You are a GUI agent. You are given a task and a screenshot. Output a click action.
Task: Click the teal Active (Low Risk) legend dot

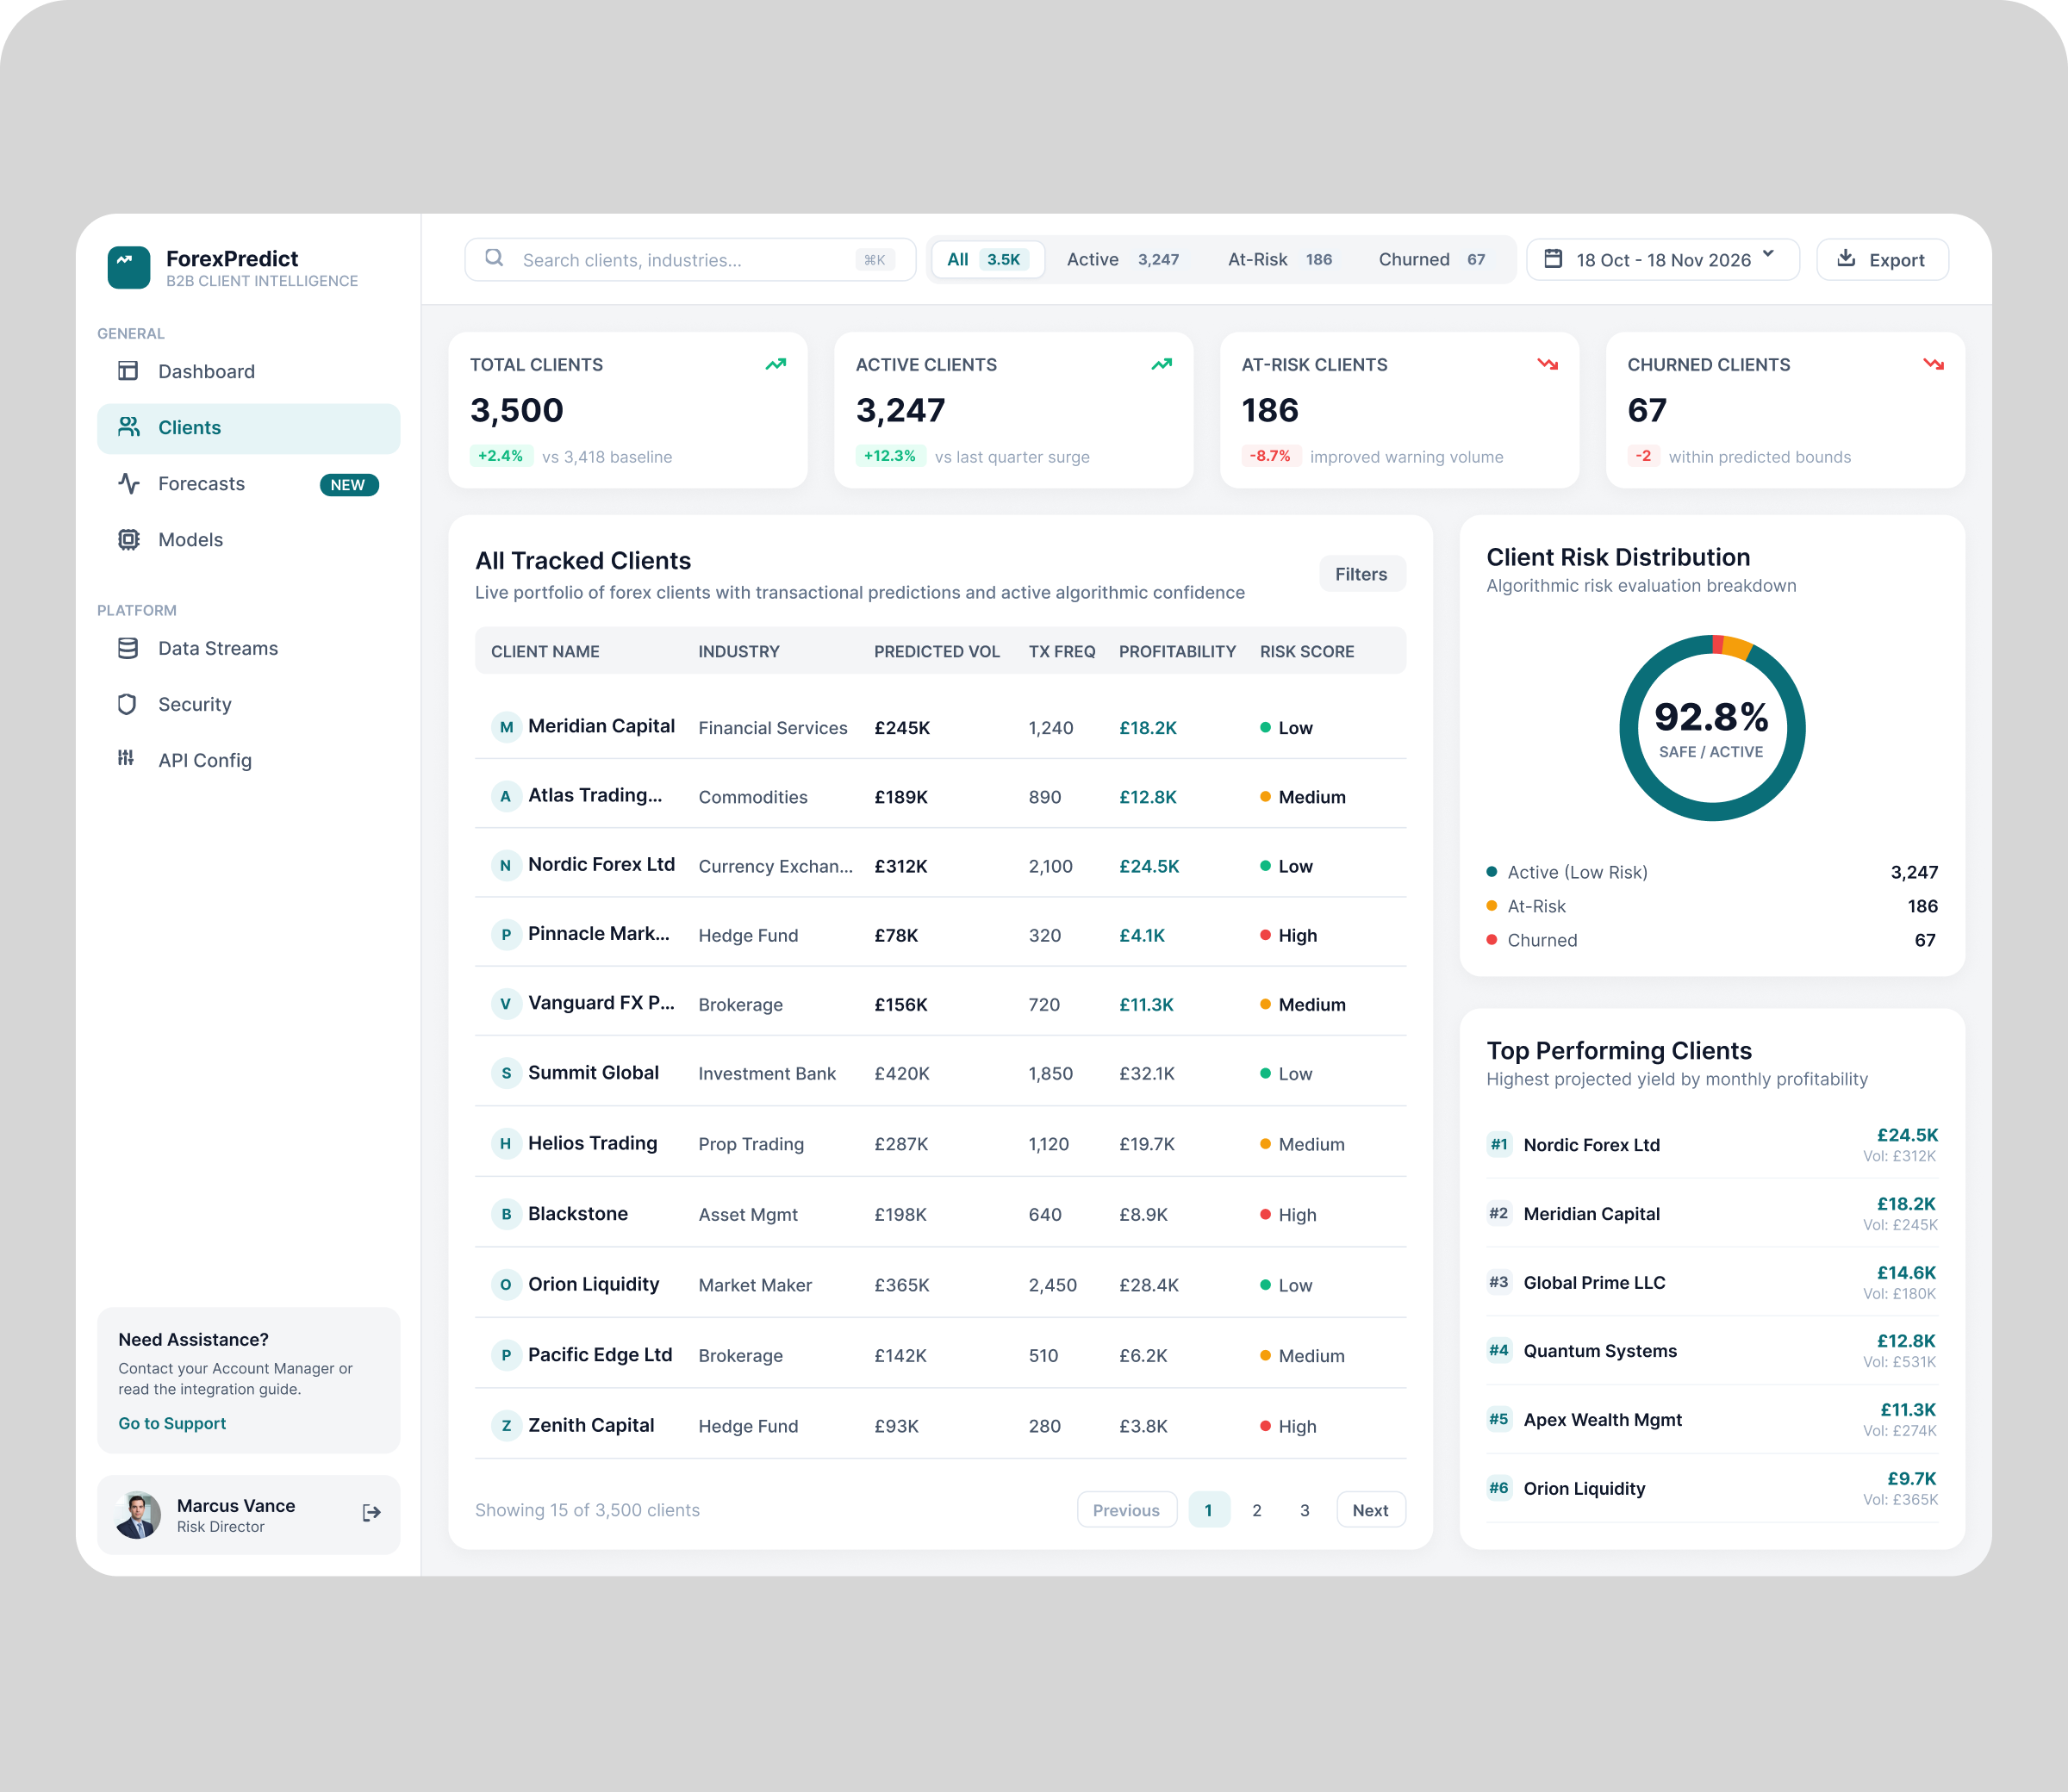[x=1492, y=872]
